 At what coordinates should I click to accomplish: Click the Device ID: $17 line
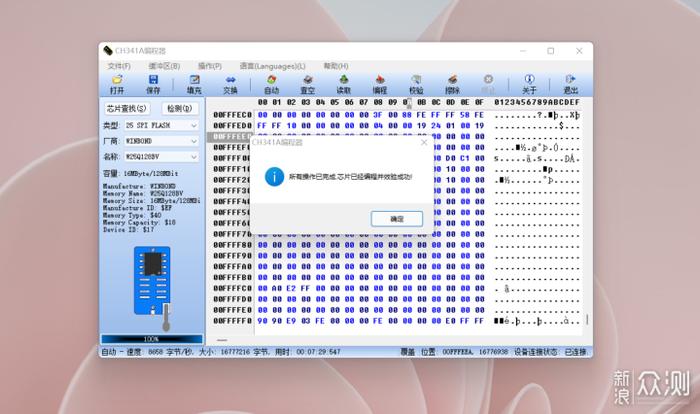(129, 230)
